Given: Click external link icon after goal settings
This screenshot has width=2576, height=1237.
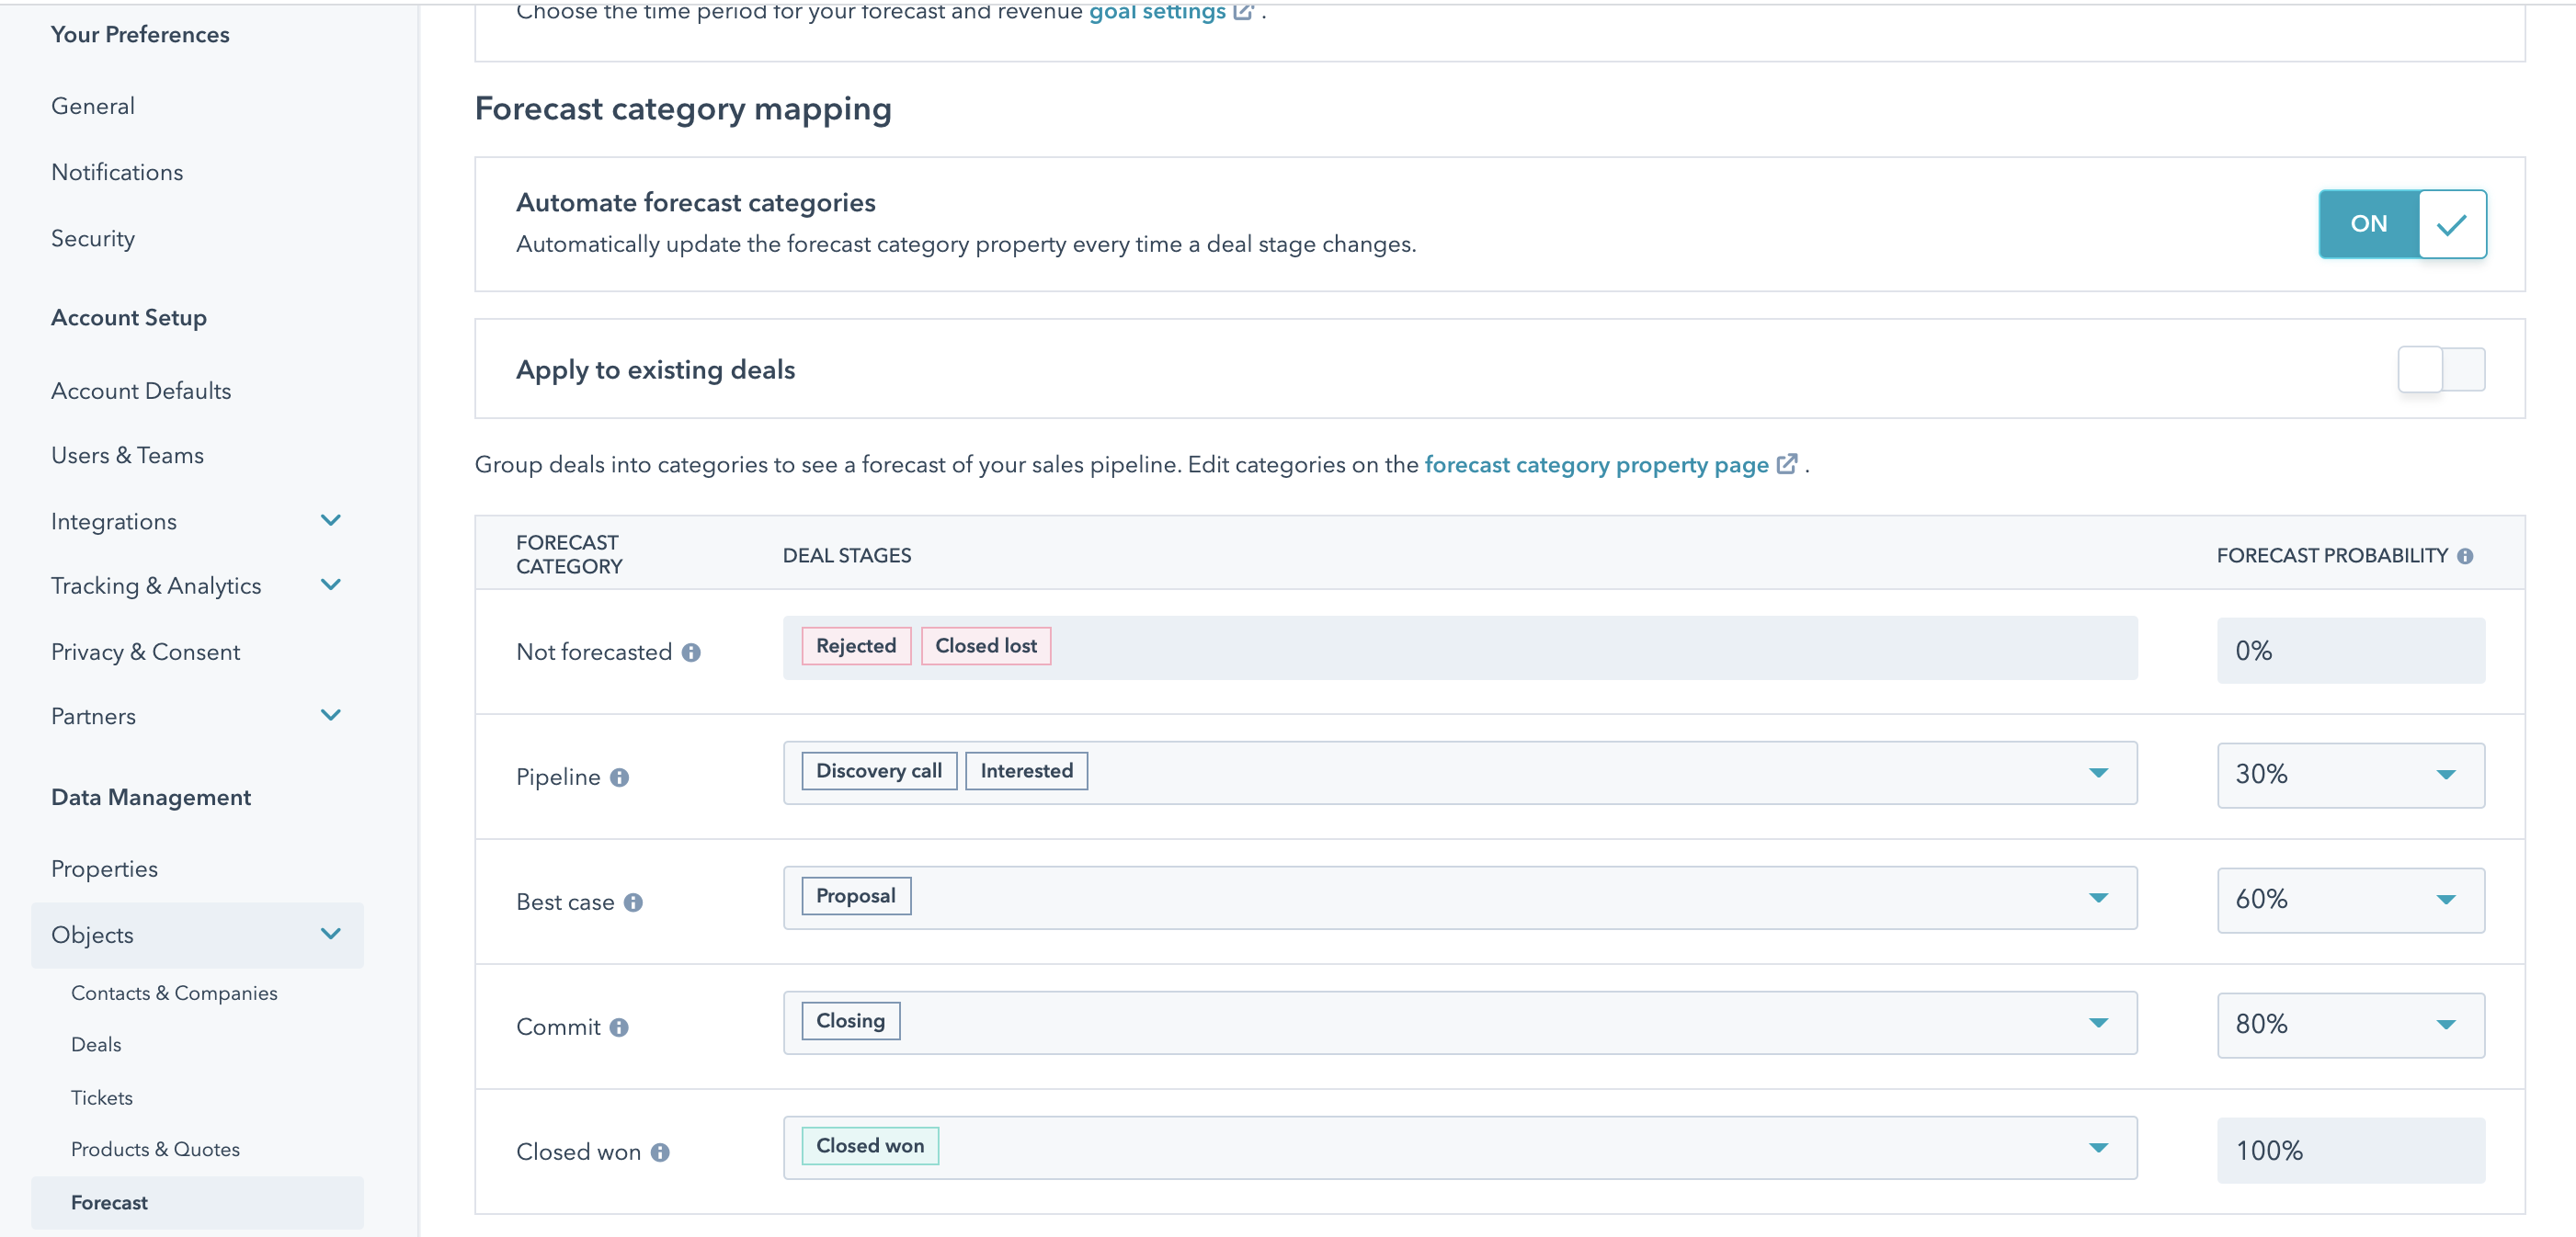Looking at the screenshot, I should click(1243, 12).
